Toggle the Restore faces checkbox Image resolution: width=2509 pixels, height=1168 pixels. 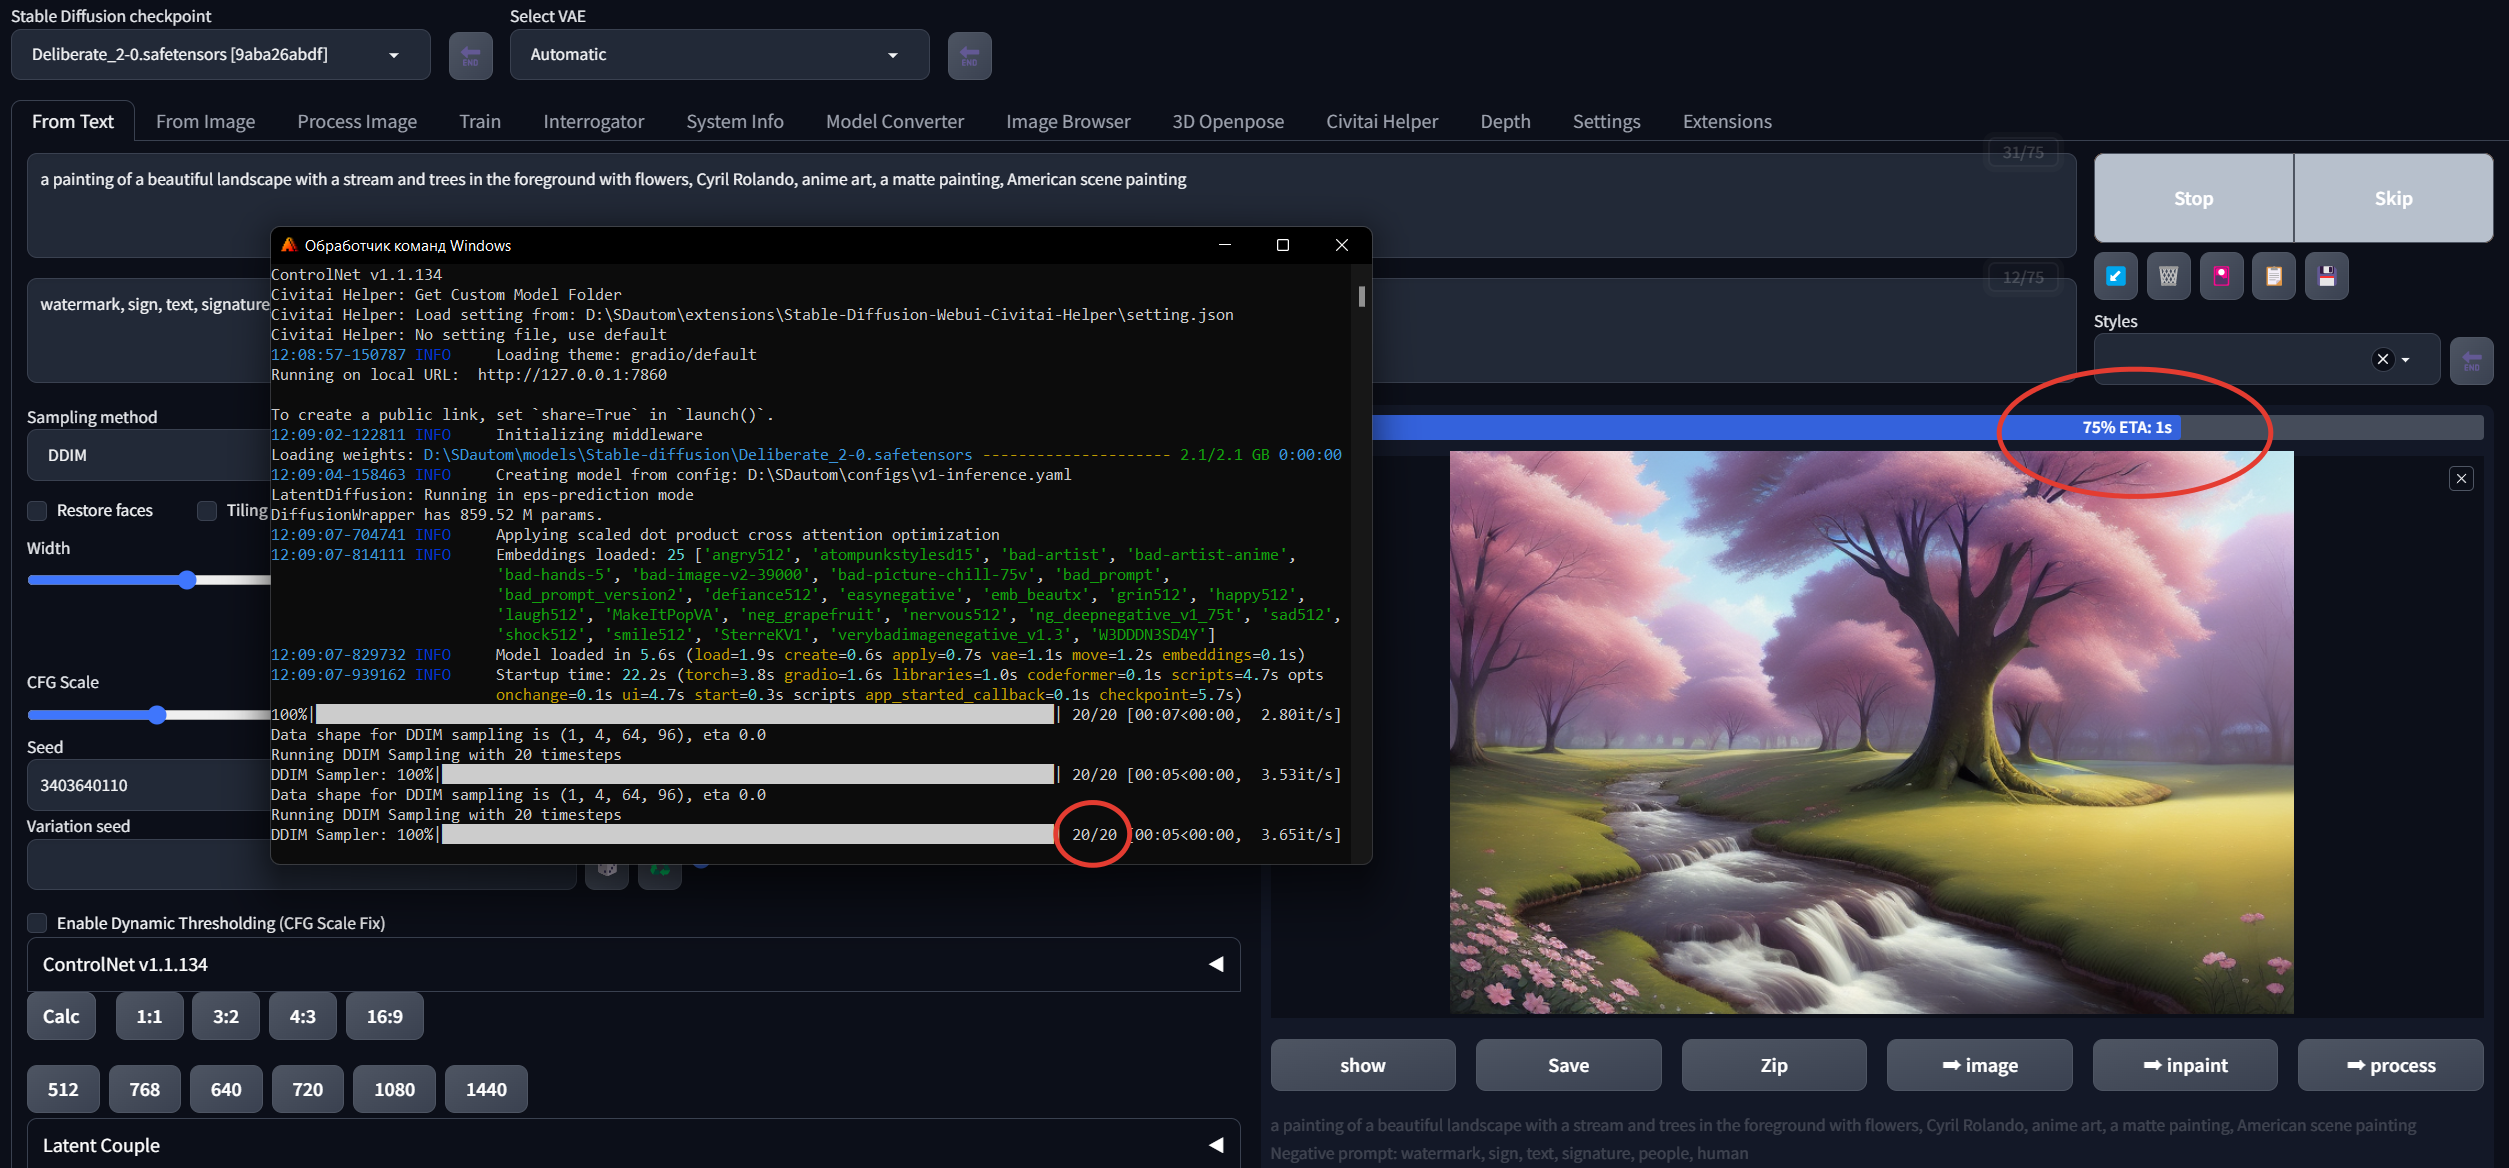[38, 511]
